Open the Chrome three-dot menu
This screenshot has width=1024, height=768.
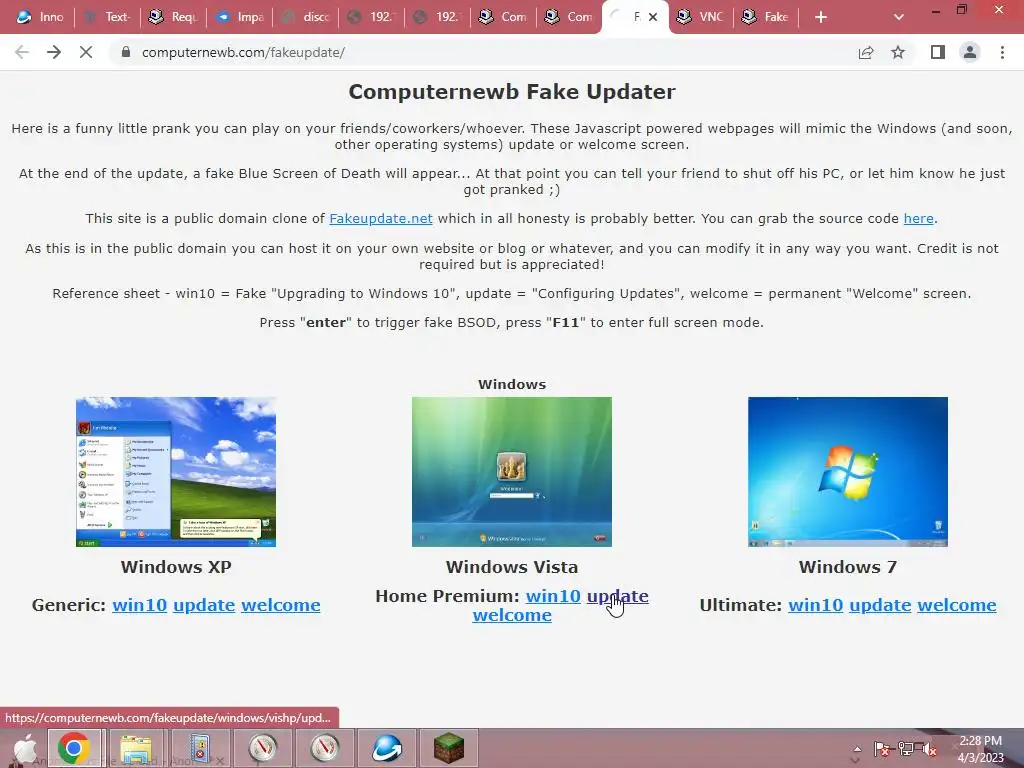[1002, 52]
